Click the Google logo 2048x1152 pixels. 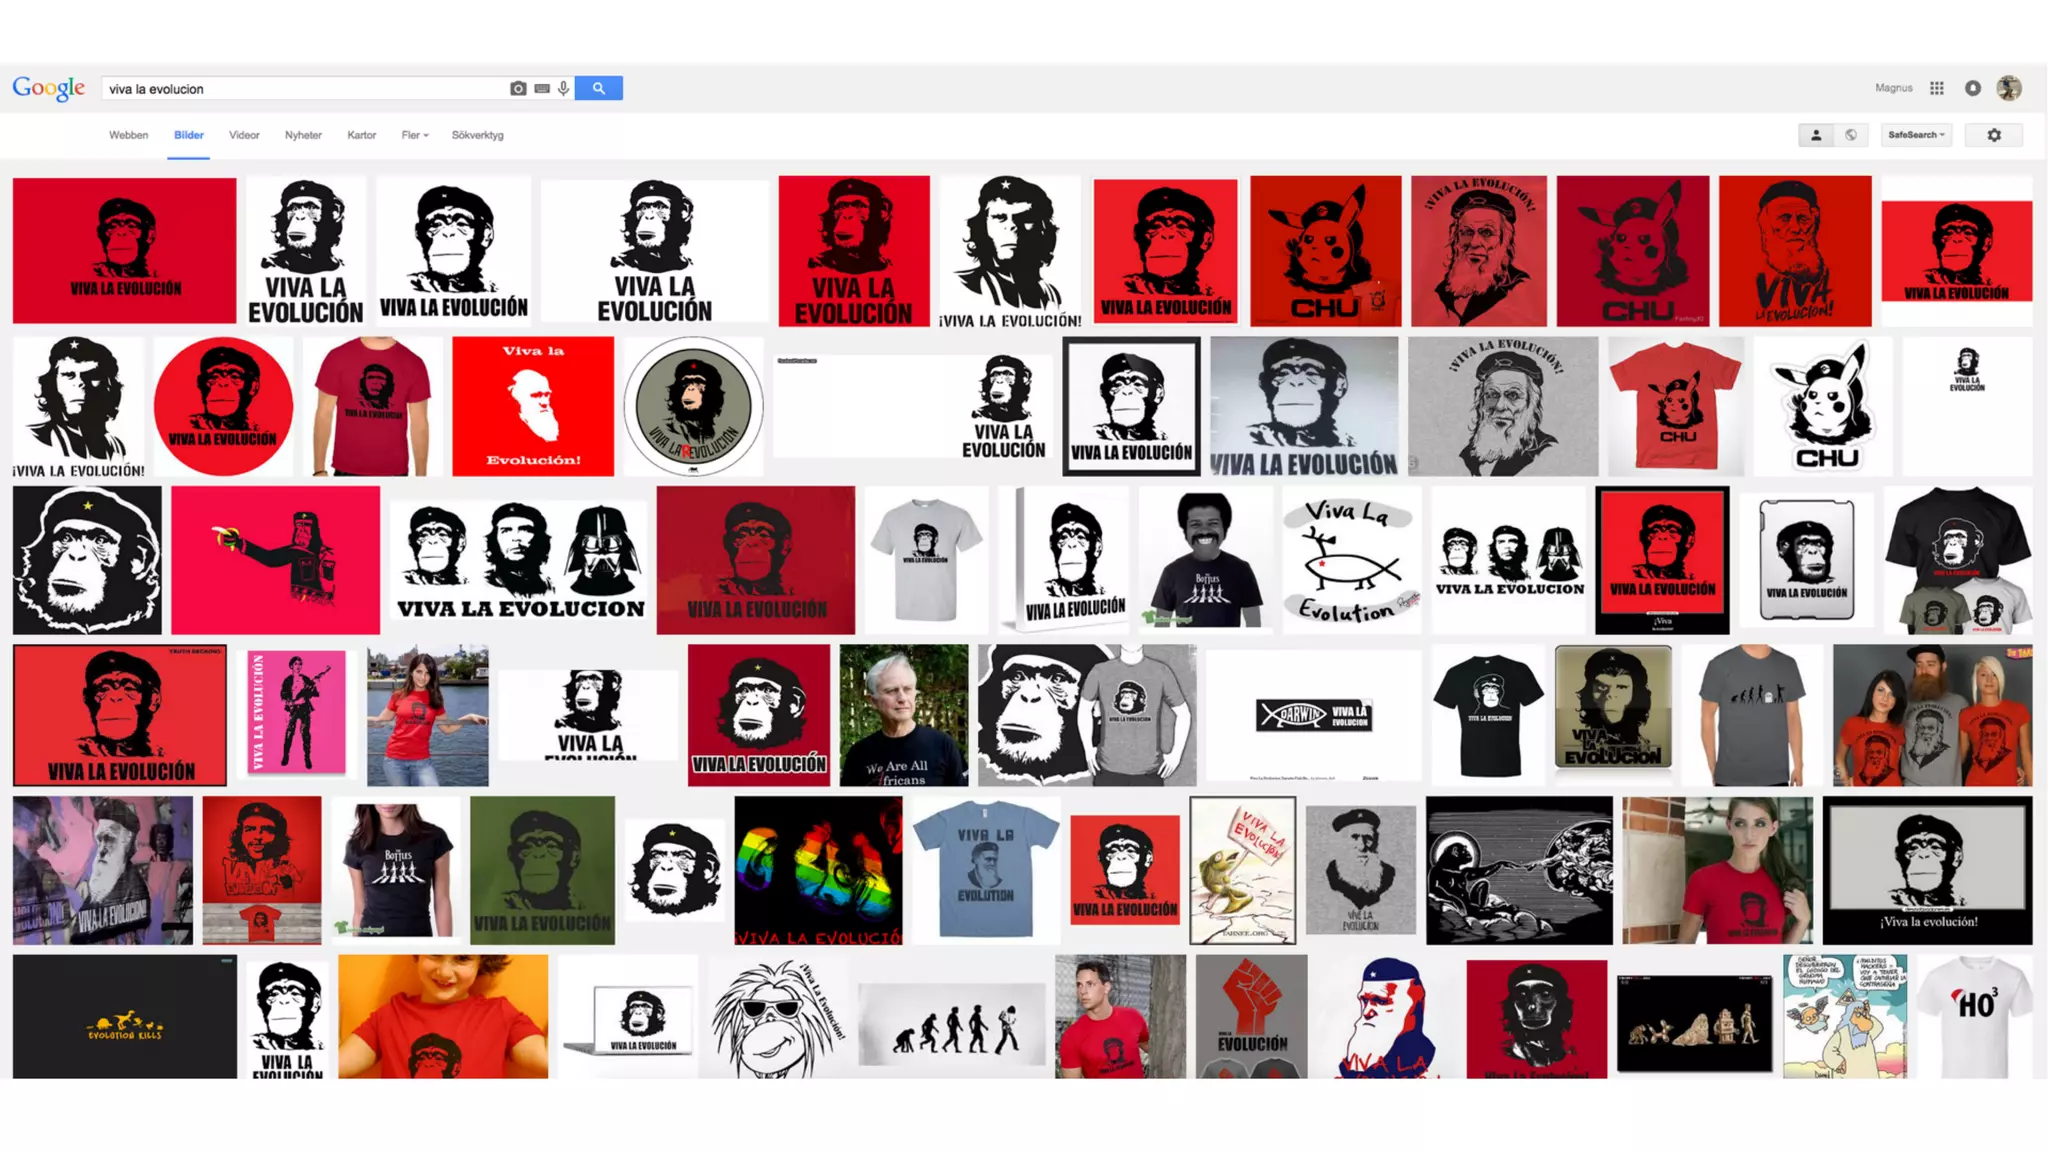click(x=48, y=88)
